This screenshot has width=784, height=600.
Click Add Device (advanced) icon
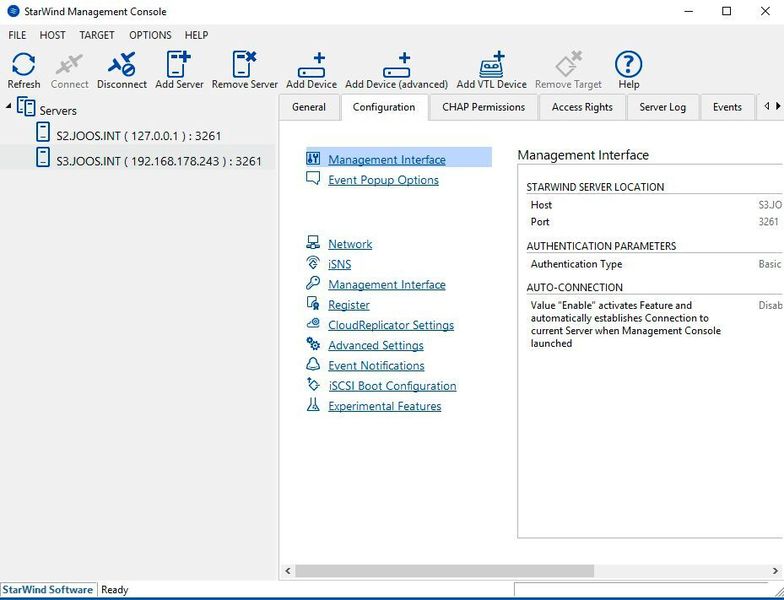[x=396, y=65]
